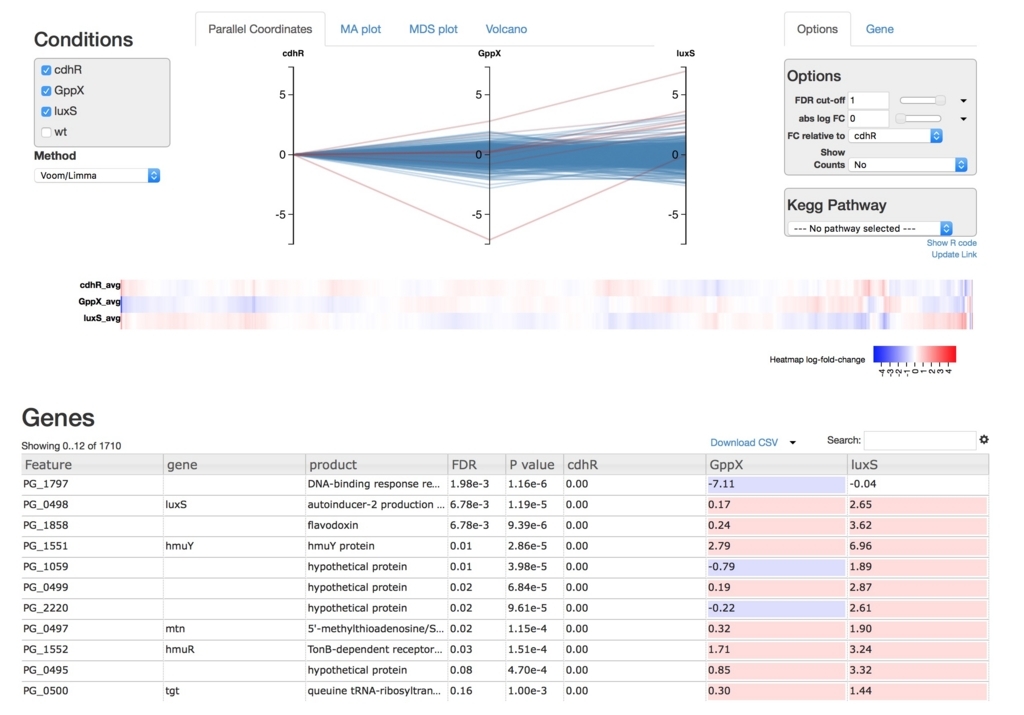Open the table settings gear icon
Image resolution: width=1024 pixels, height=715 pixels.
click(984, 439)
